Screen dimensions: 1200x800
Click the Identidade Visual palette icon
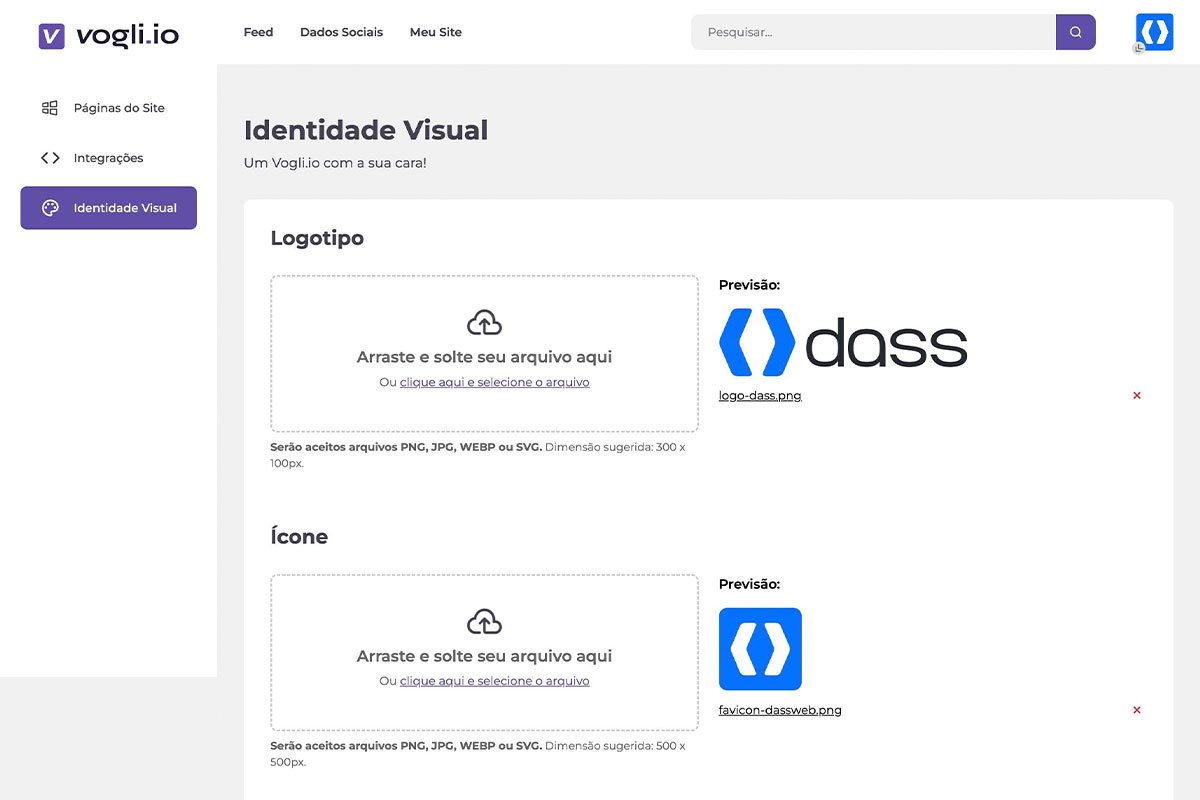[x=50, y=208]
